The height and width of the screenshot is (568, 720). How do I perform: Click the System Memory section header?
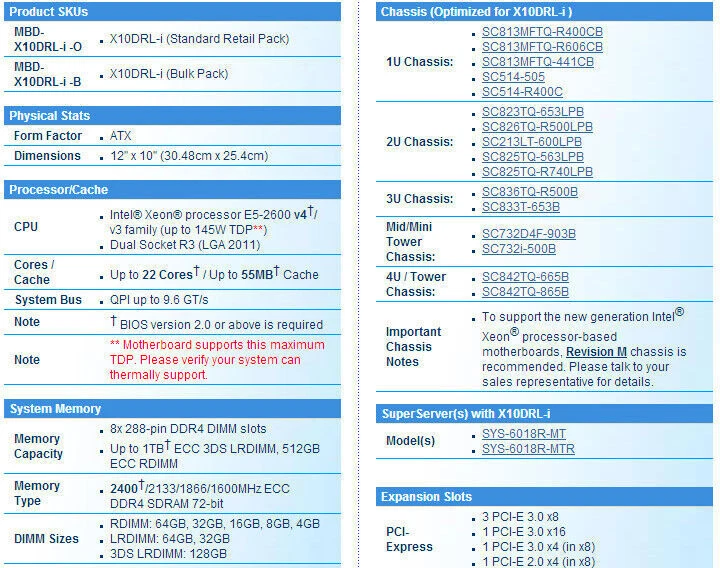click(x=172, y=409)
